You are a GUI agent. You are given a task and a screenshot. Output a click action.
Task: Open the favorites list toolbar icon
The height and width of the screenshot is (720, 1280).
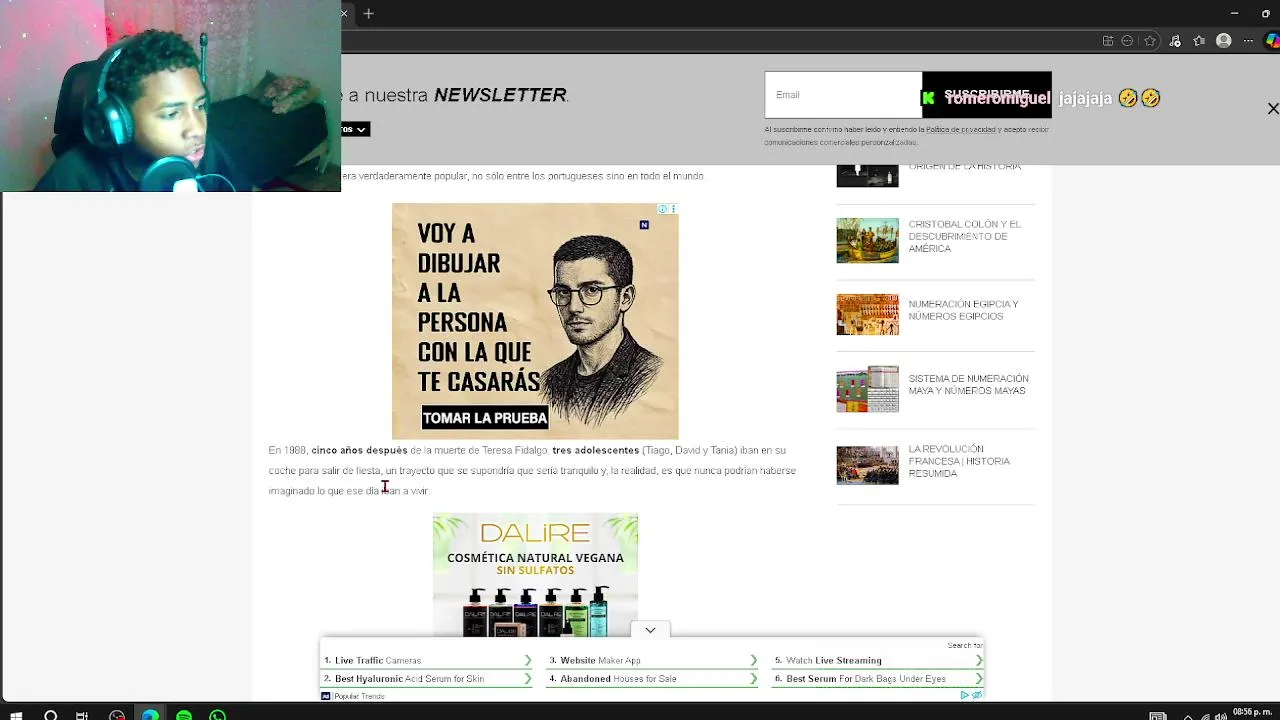(1199, 41)
